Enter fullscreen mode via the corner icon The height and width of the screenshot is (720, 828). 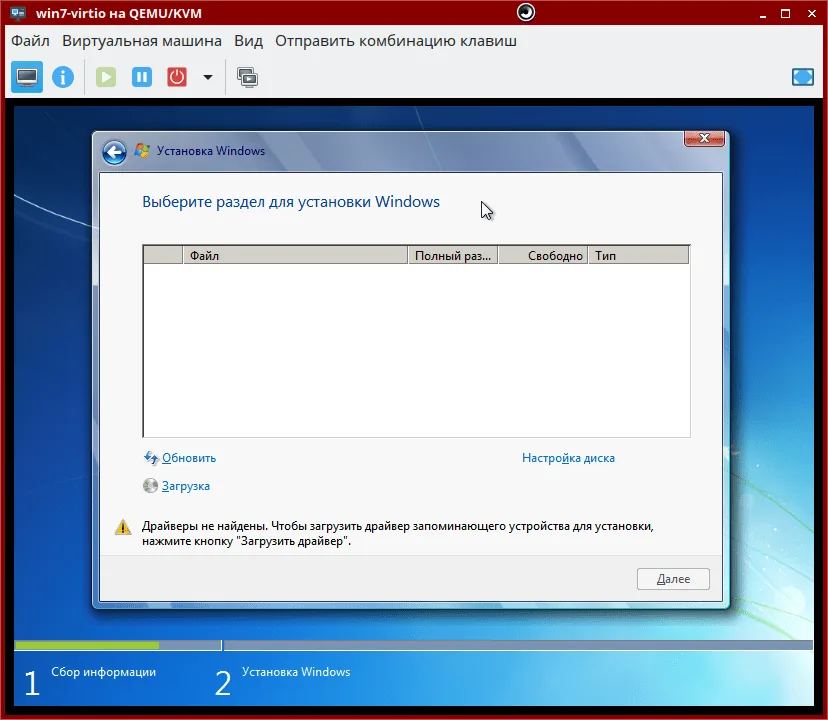(802, 76)
